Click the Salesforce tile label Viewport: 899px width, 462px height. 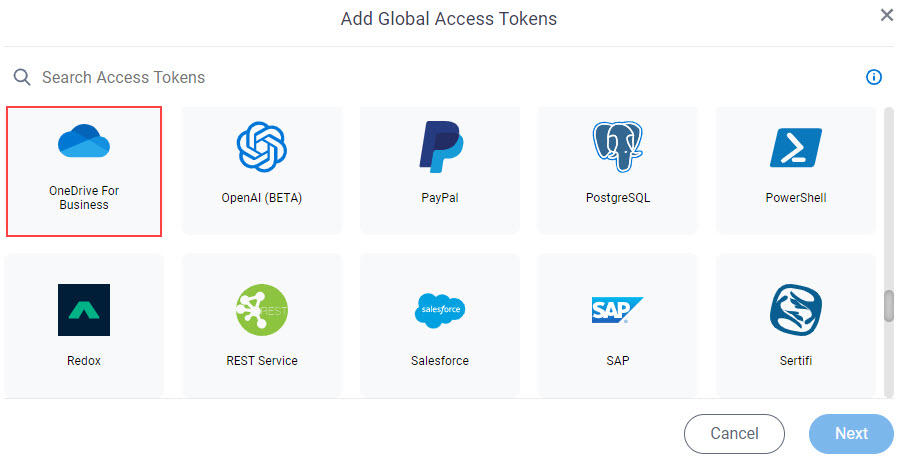pos(440,361)
